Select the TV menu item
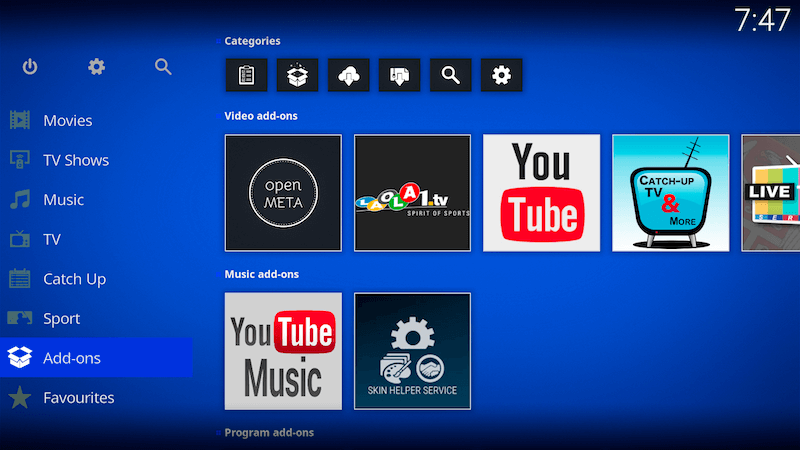 [96, 239]
